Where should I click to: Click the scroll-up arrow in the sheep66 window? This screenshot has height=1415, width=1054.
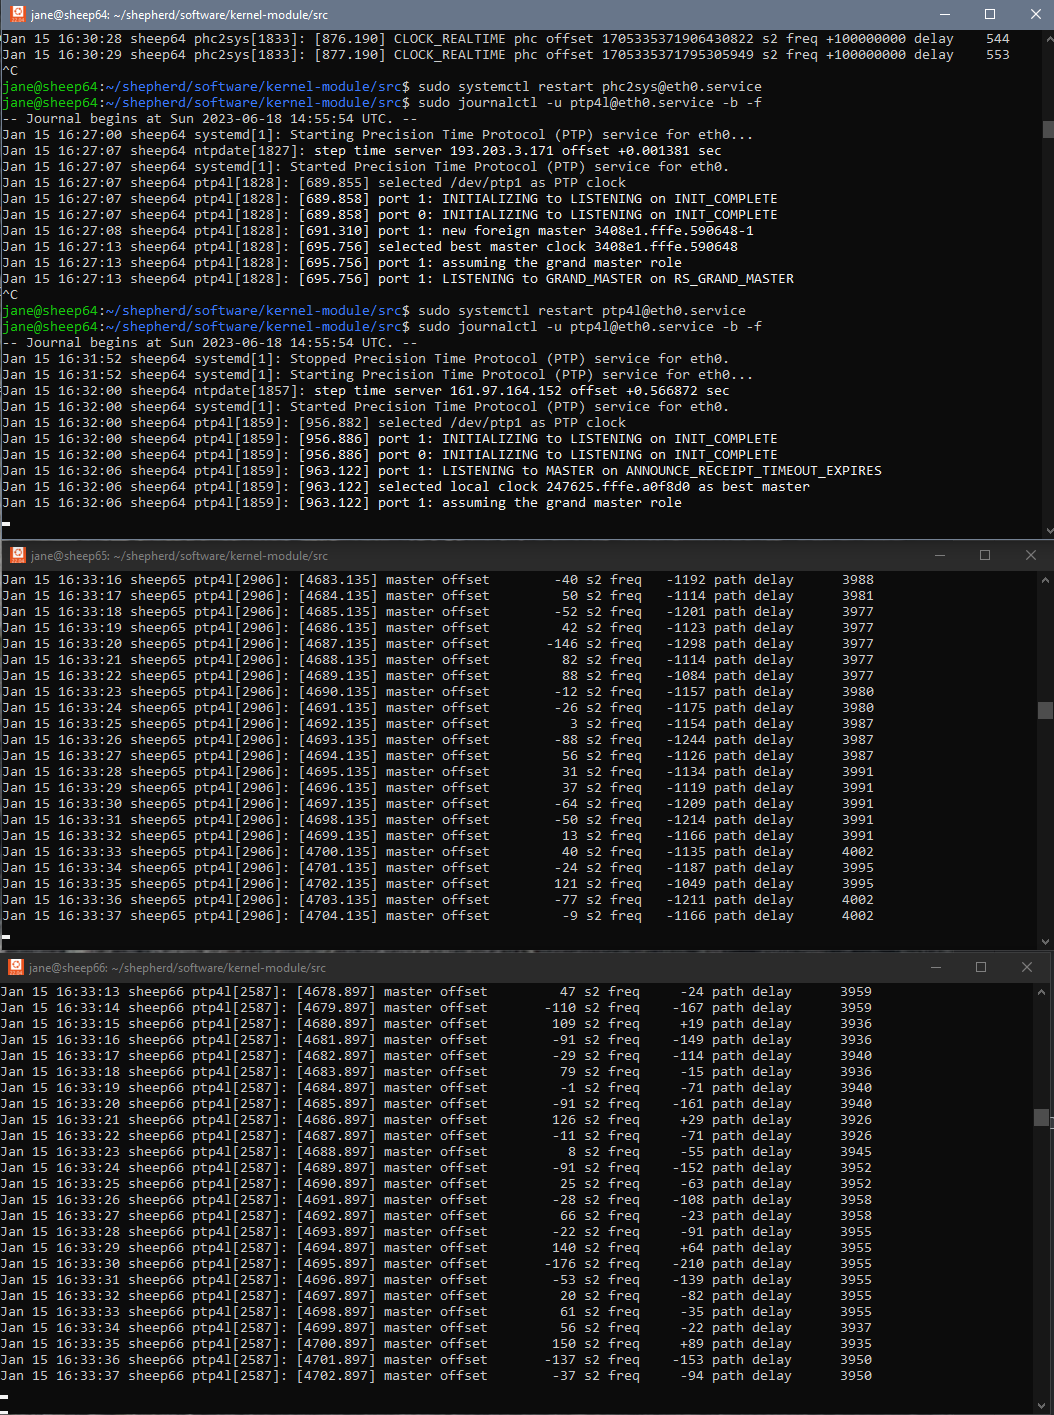(x=1041, y=991)
